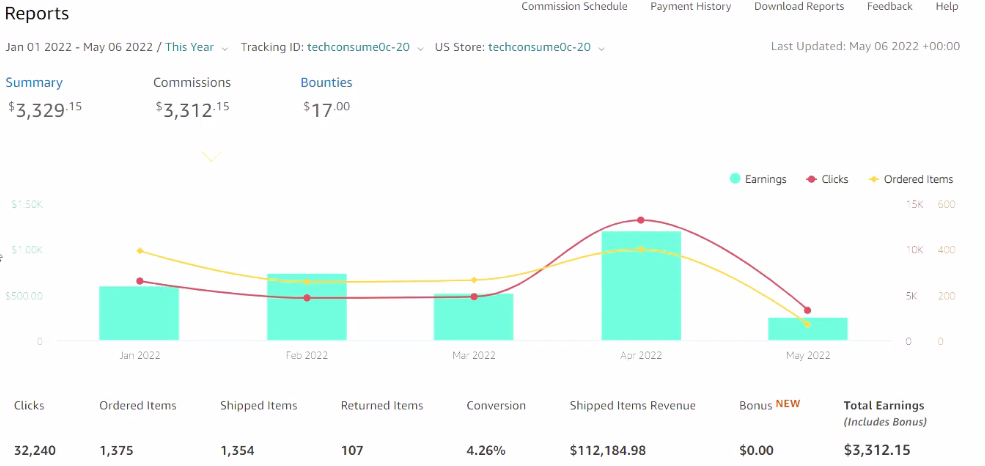Switch to the Commissions tab
Viewport: 985px width, 466px height.
pos(192,82)
